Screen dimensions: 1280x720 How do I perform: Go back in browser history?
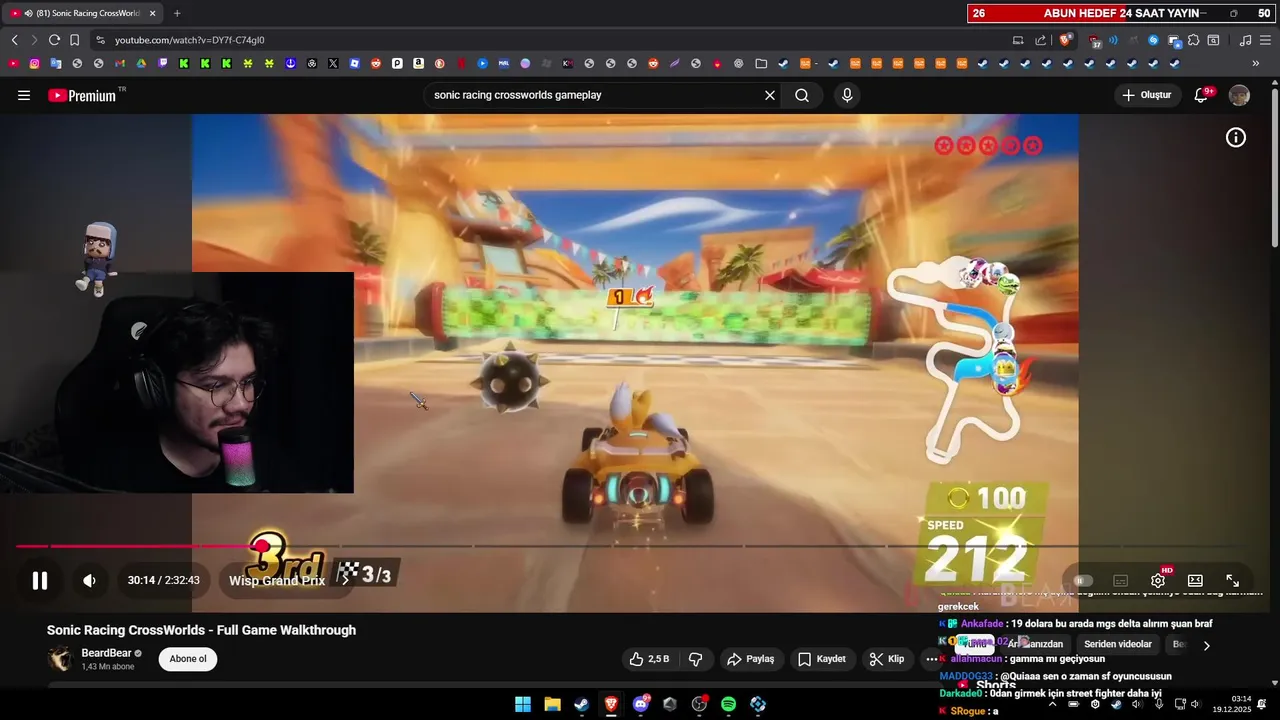(x=14, y=40)
